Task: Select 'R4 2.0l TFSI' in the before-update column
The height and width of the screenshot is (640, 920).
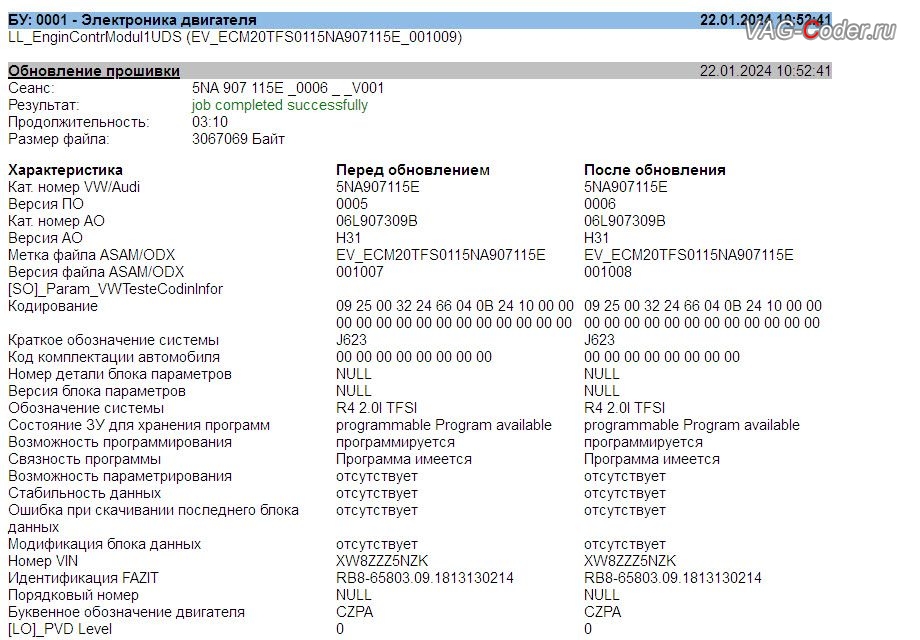Action: pos(376,408)
